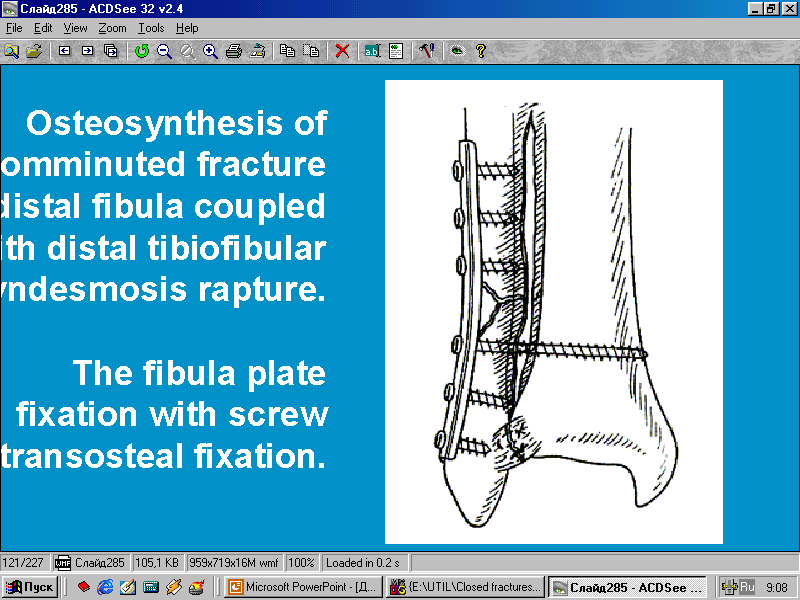Click the move file icon
The height and width of the screenshot is (600, 800).
pos(311,51)
